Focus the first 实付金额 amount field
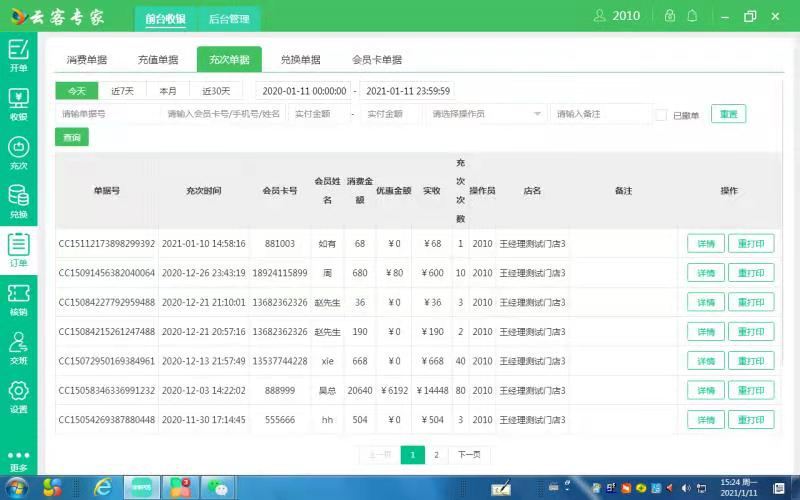The width and height of the screenshot is (800, 500). pos(319,114)
